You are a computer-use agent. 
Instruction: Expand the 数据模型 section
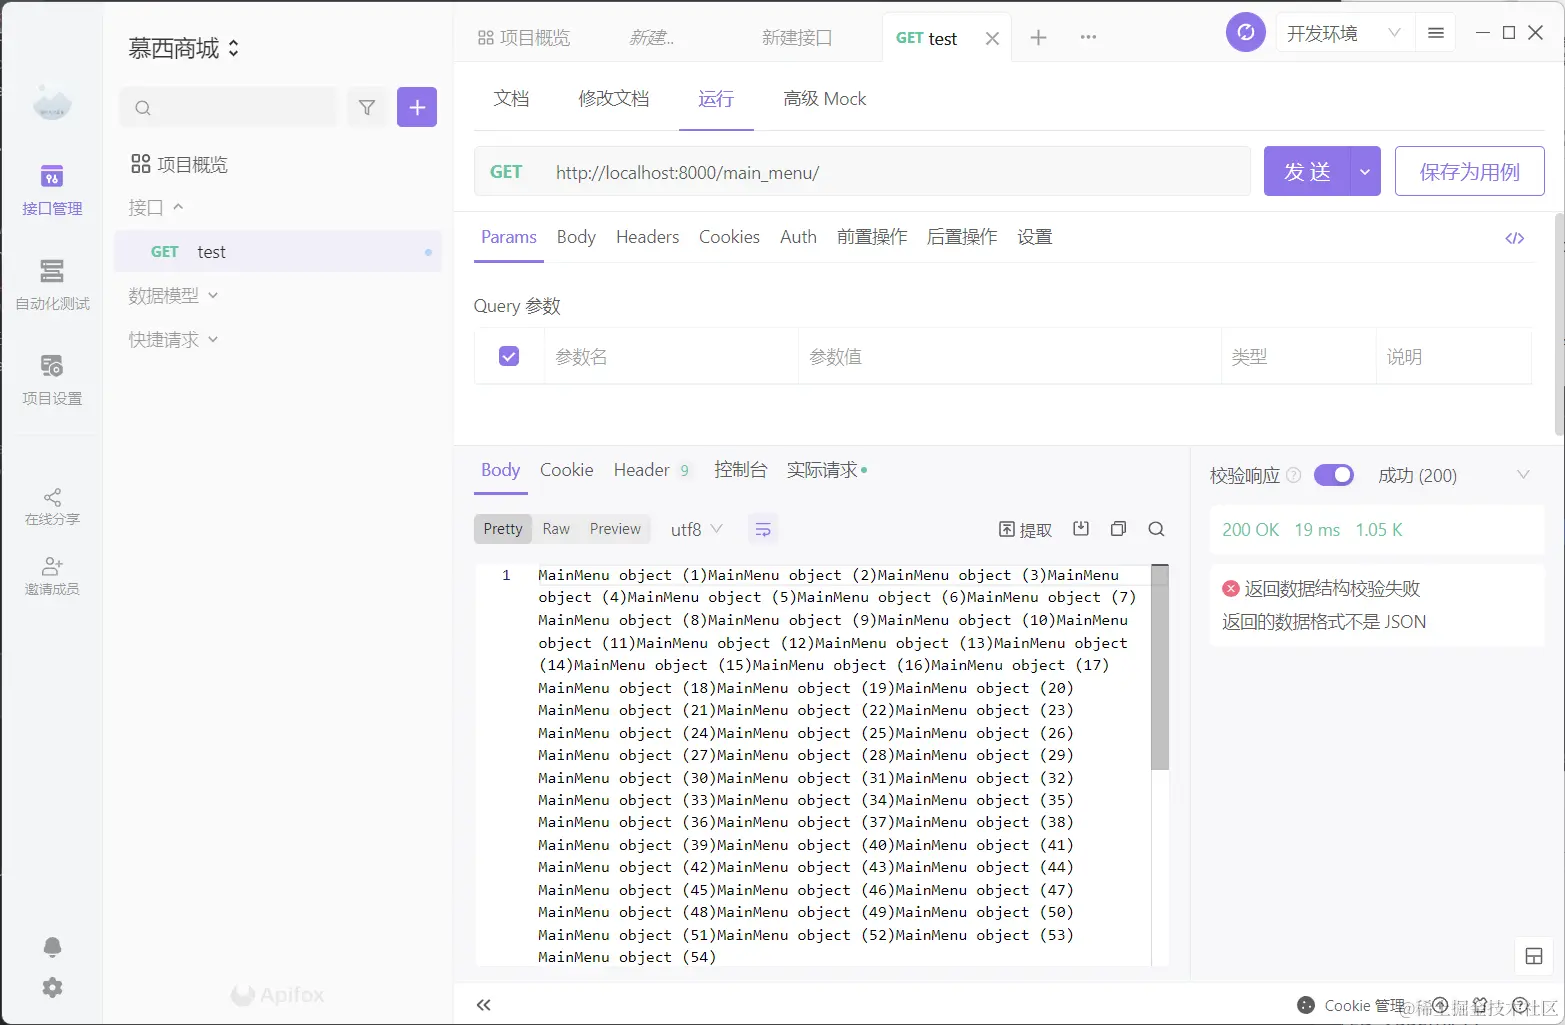172,295
